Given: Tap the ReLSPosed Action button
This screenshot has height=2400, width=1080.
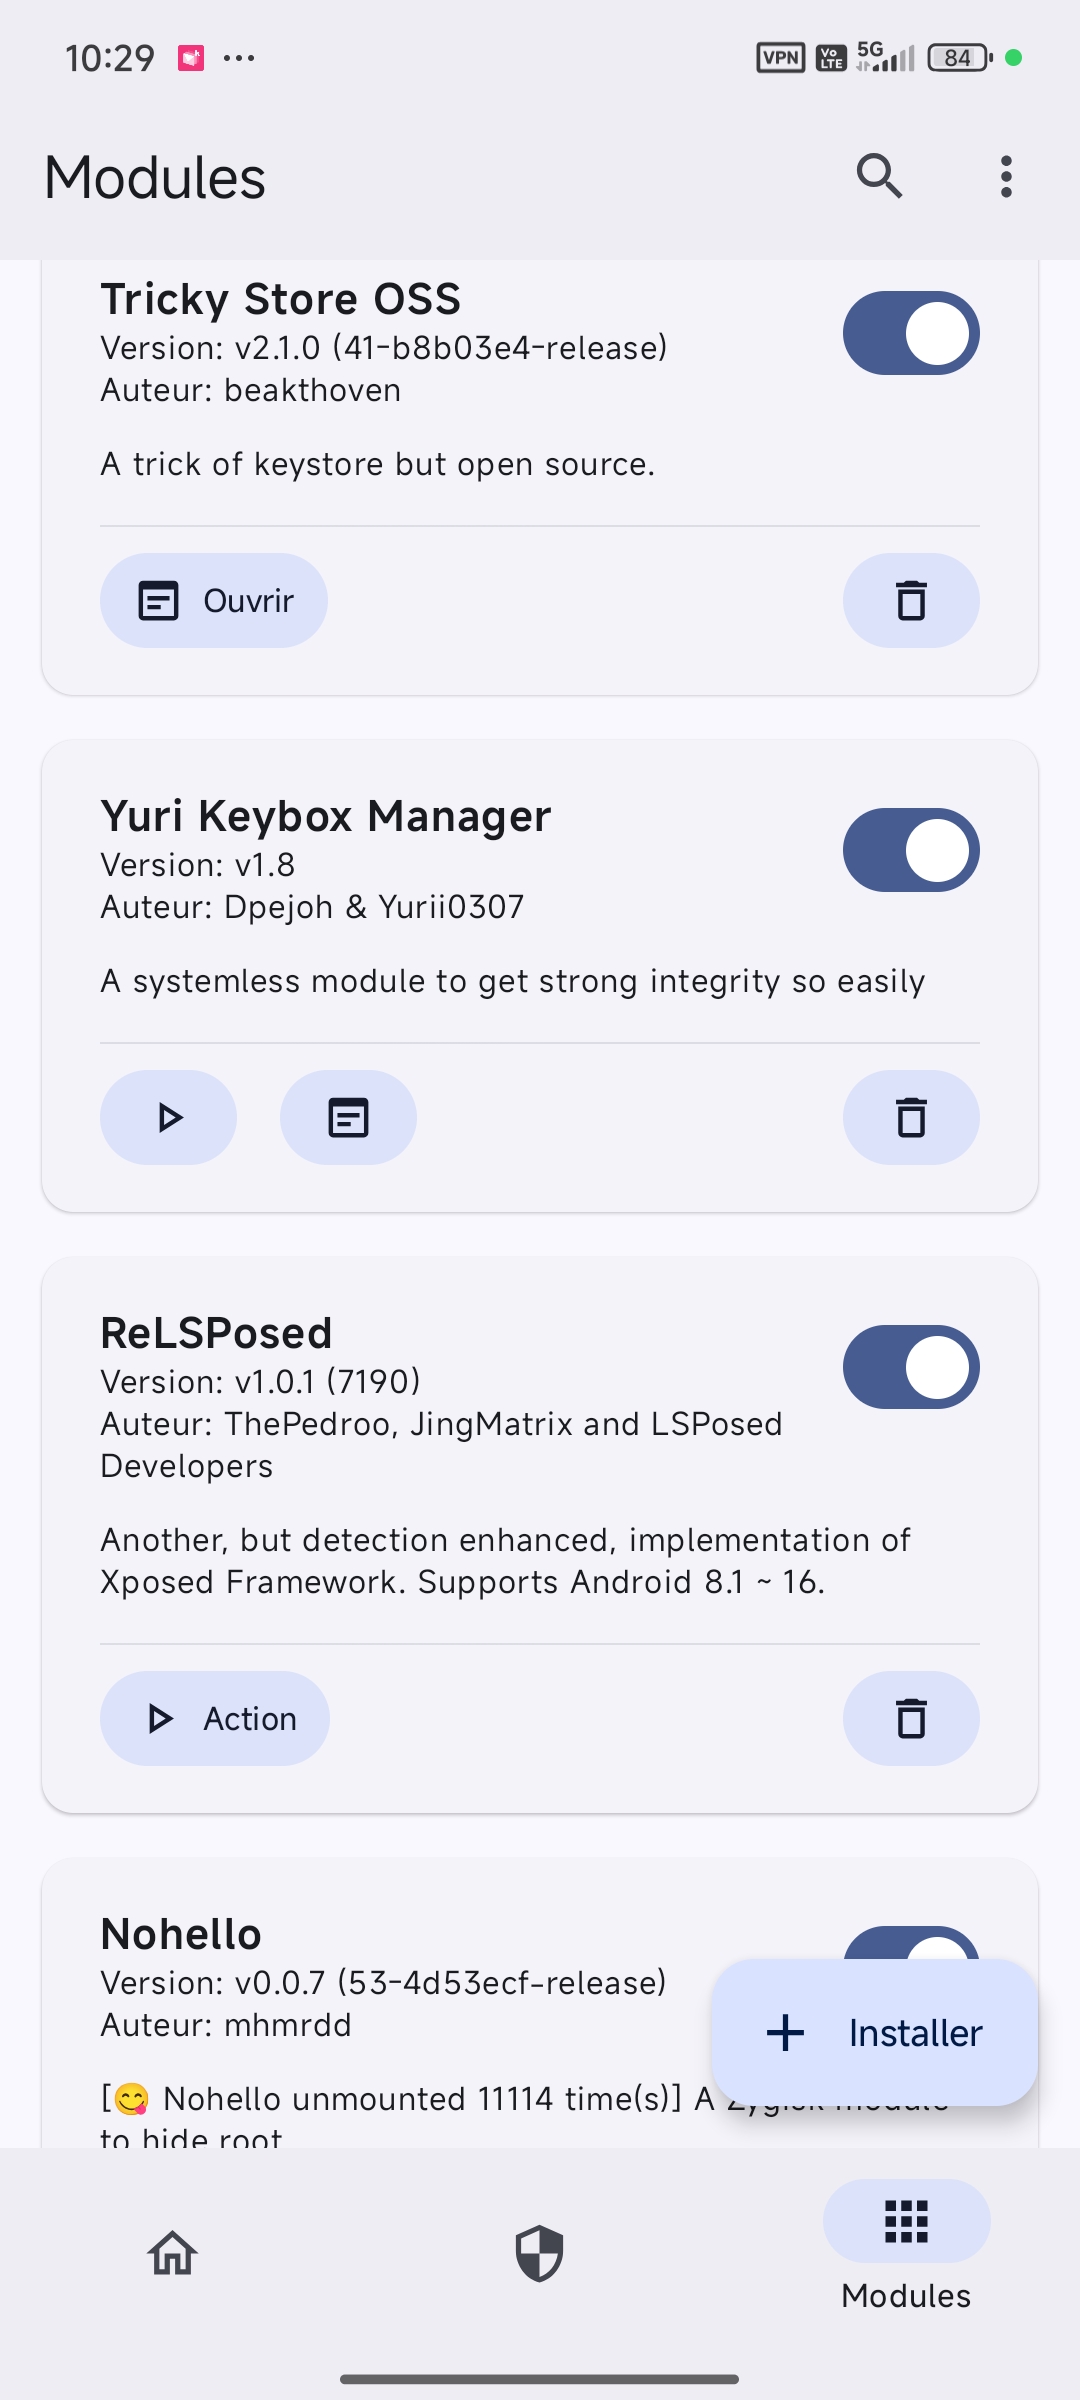Looking at the screenshot, I should point(215,1719).
